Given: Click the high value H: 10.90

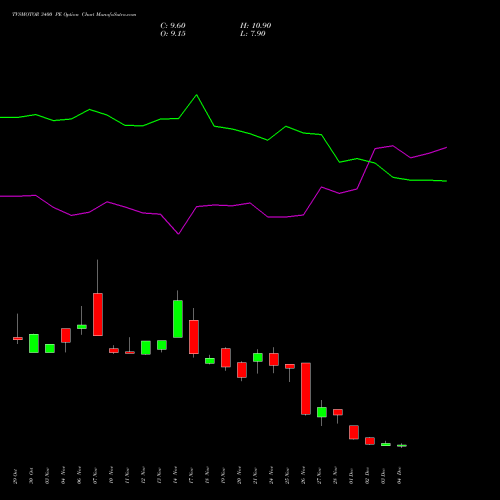Looking at the screenshot, I should coord(256,26).
